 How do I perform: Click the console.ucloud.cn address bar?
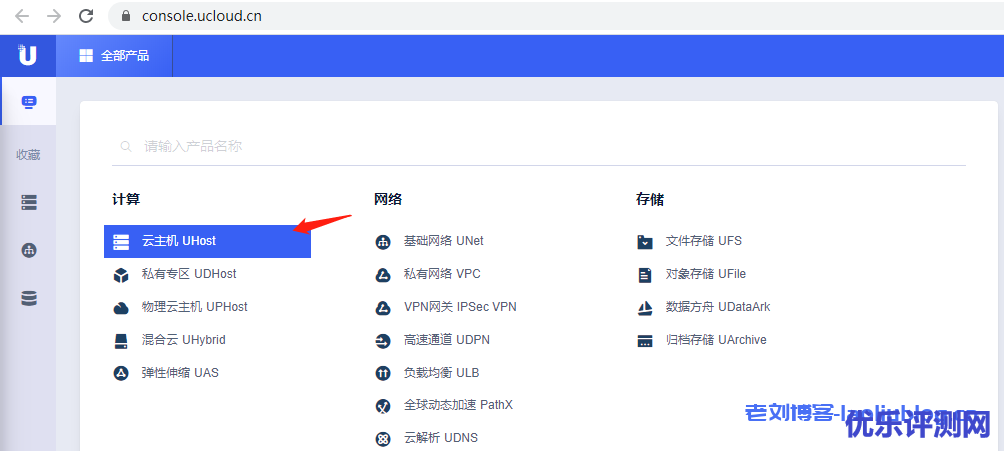click(x=556, y=16)
